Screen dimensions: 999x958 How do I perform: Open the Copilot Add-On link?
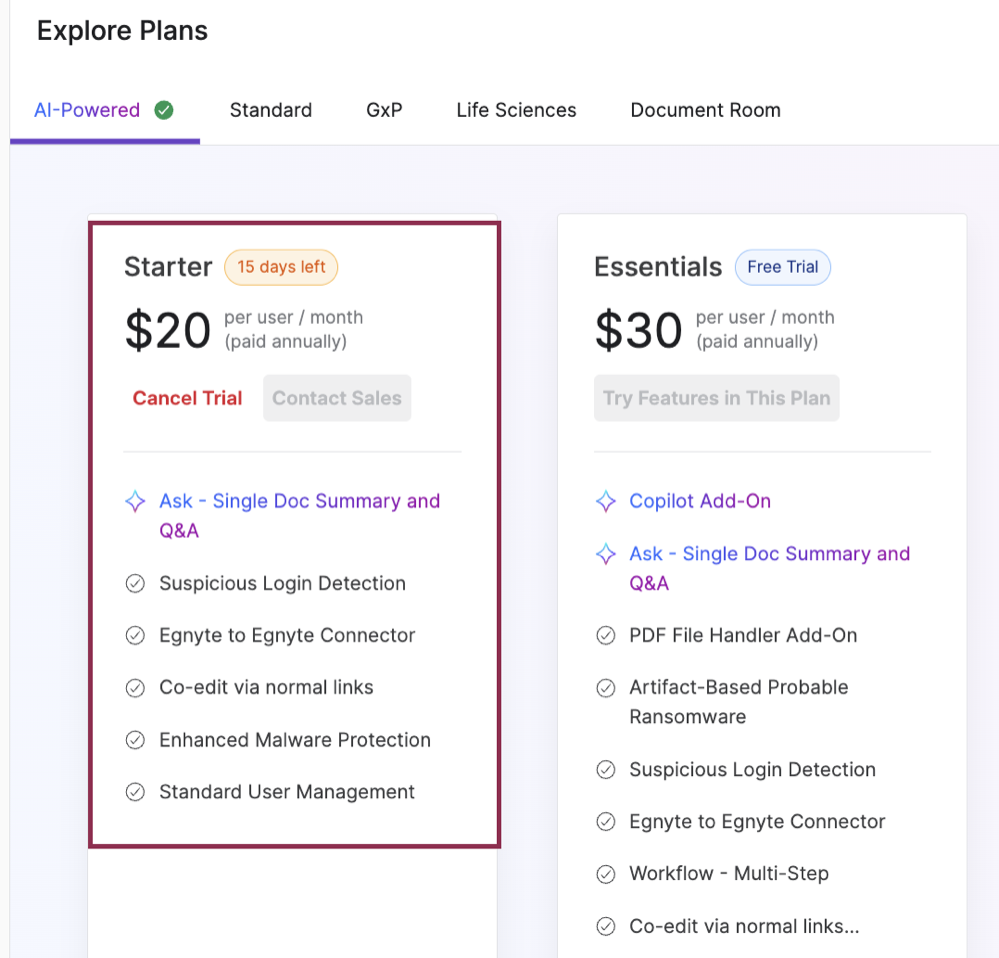(700, 501)
